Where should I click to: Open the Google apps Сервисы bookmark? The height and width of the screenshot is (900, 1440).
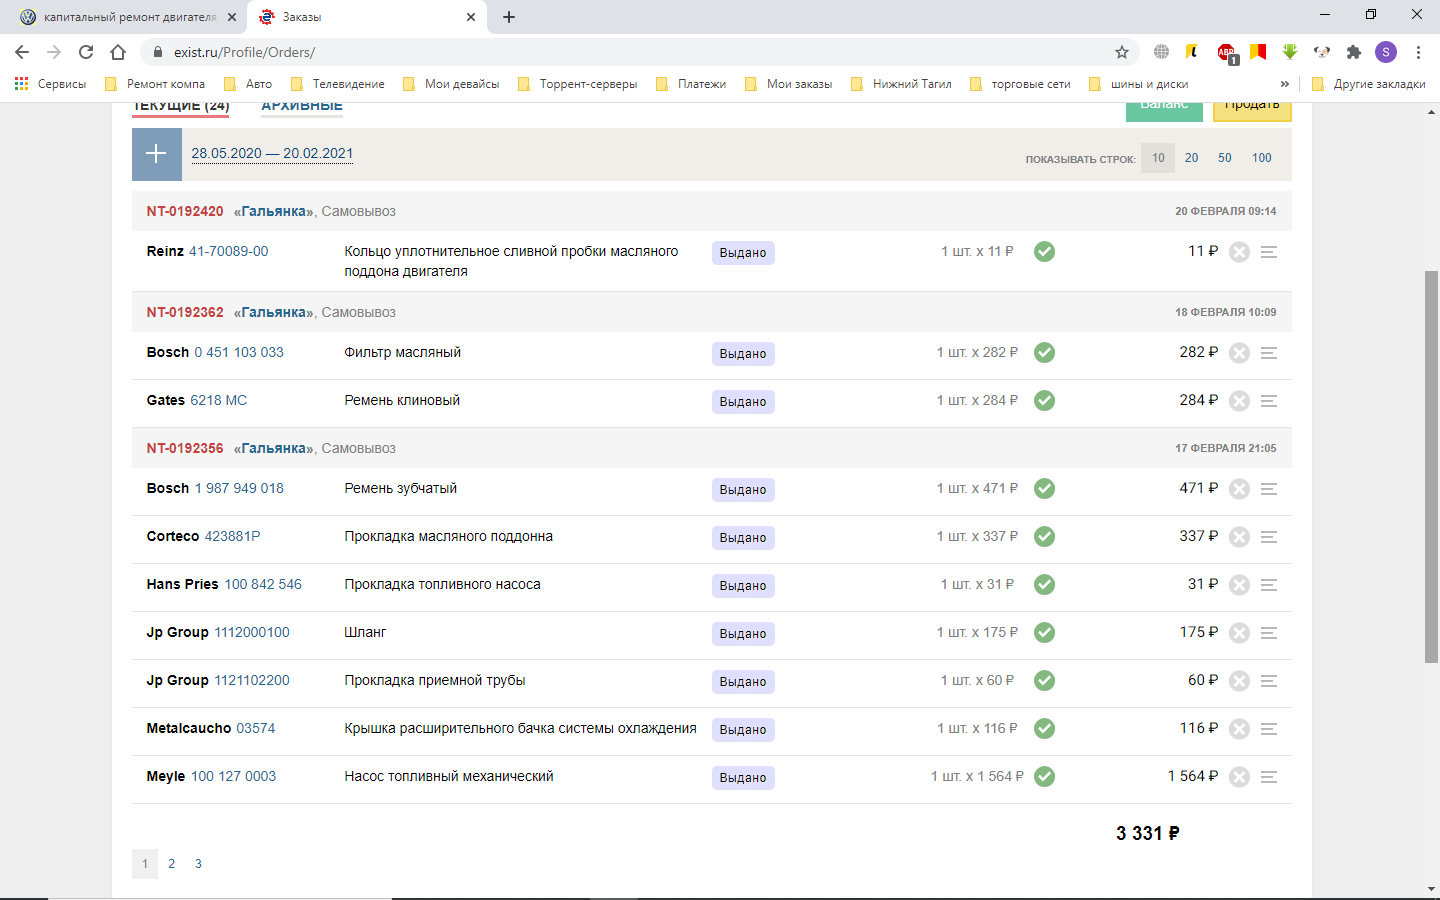(50, 84)
